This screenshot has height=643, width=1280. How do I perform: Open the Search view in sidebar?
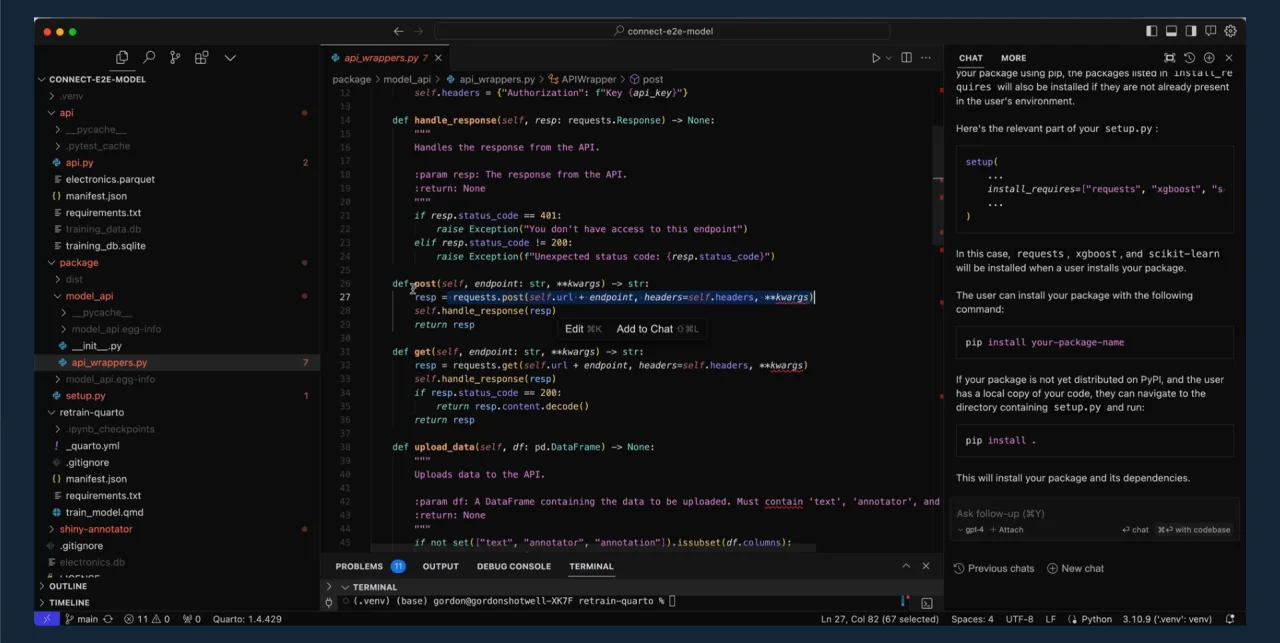149,58
